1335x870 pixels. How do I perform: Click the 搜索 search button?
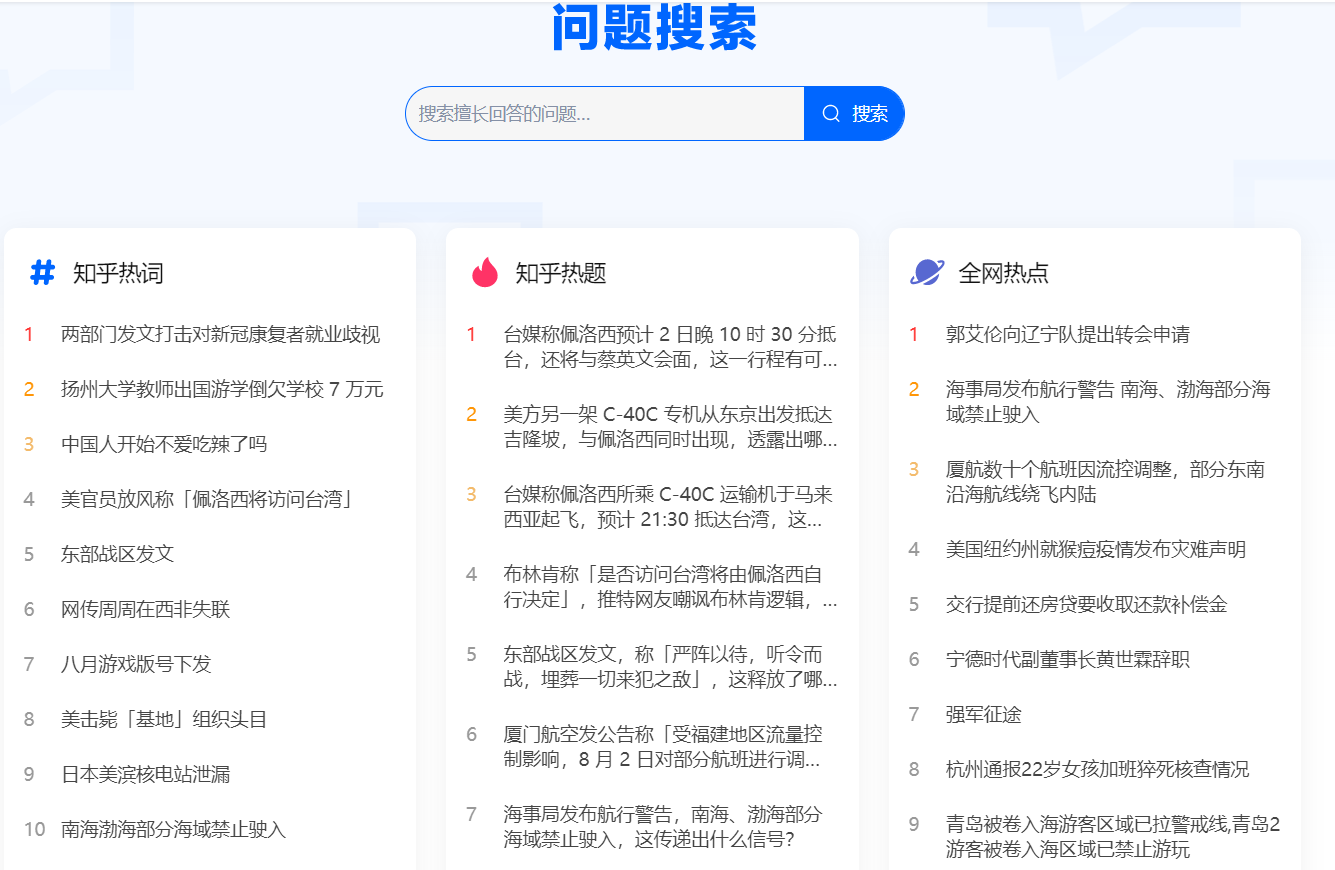[854, 114]
